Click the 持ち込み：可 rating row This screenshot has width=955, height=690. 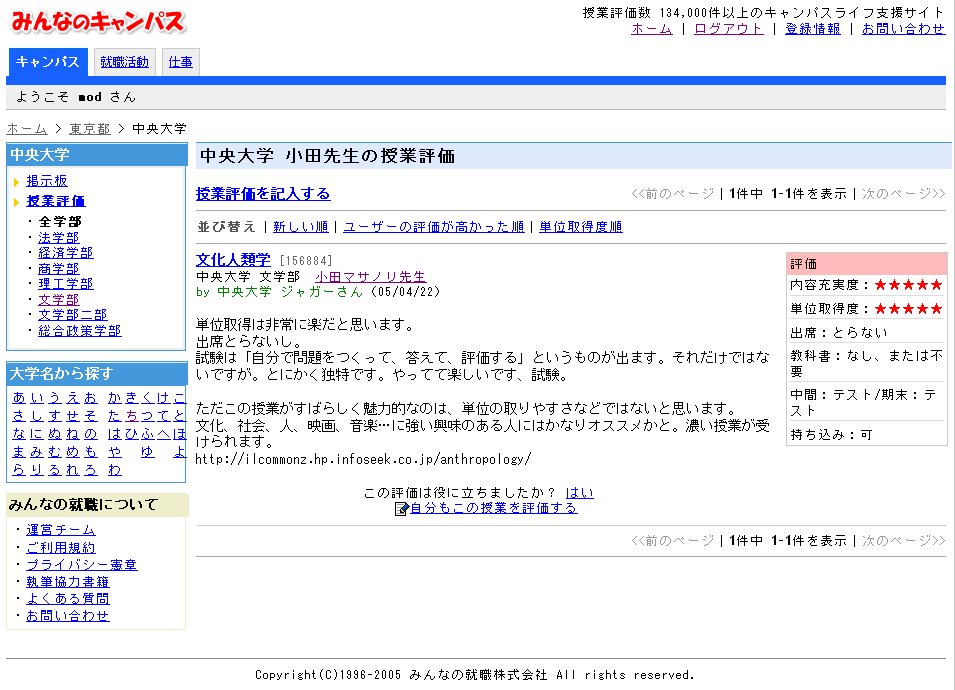point(866,434)
